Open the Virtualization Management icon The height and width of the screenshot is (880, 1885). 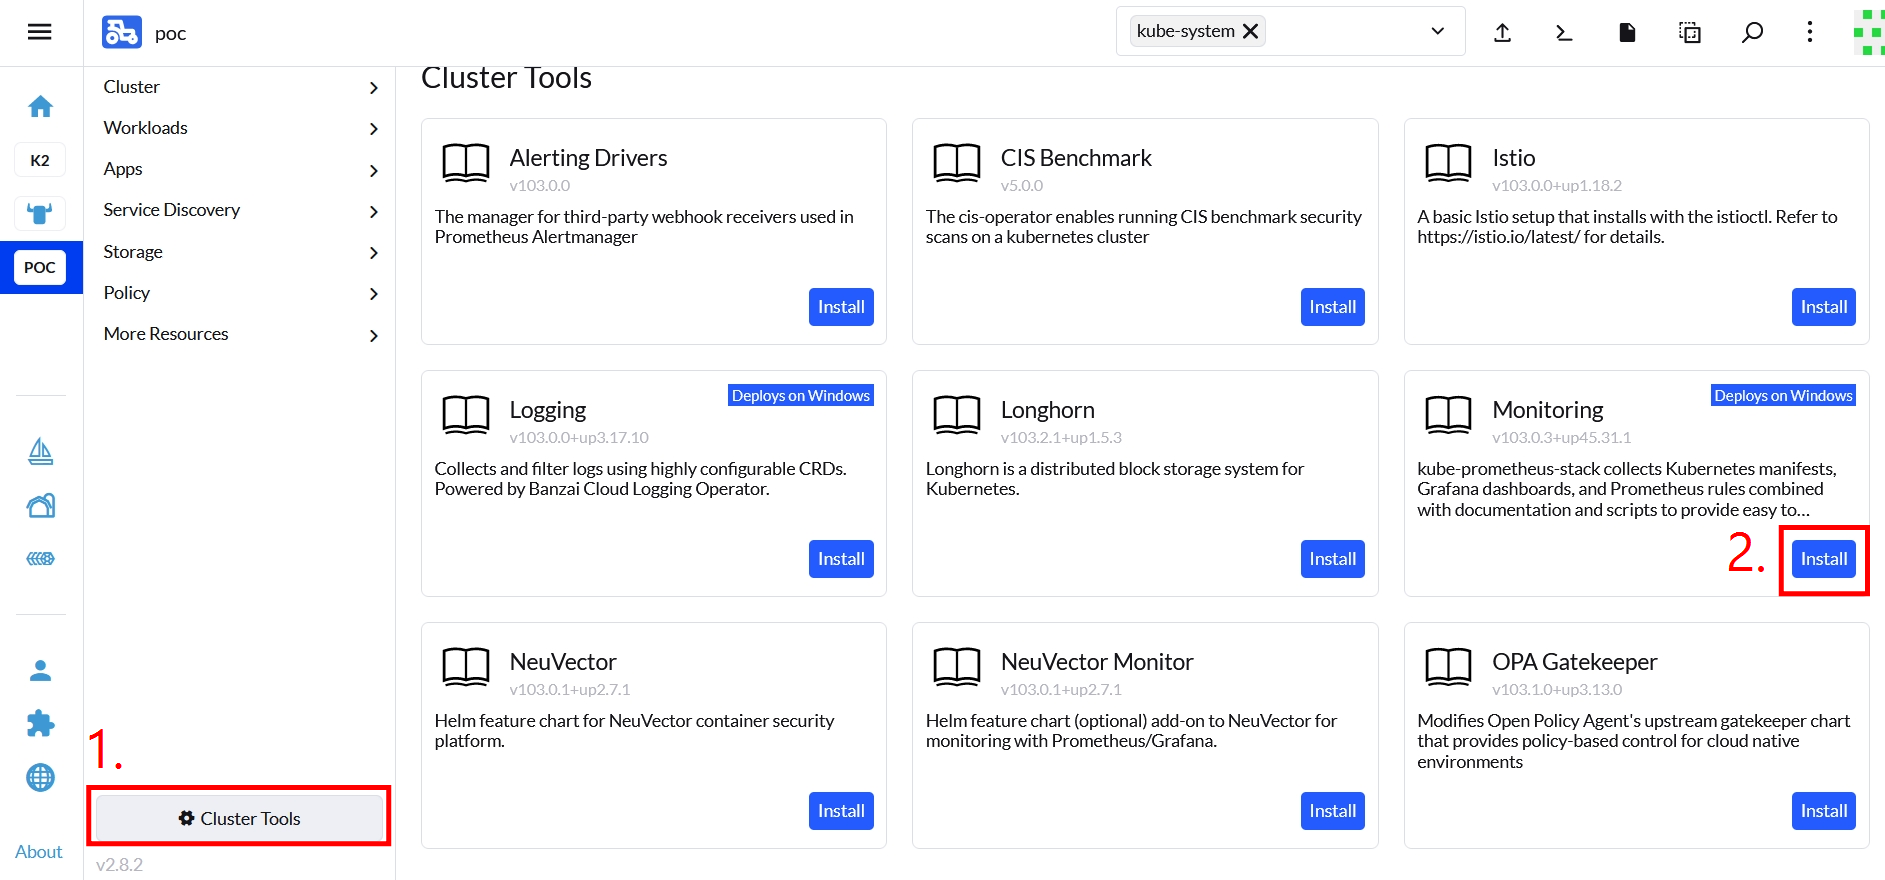tap(40, 559)
